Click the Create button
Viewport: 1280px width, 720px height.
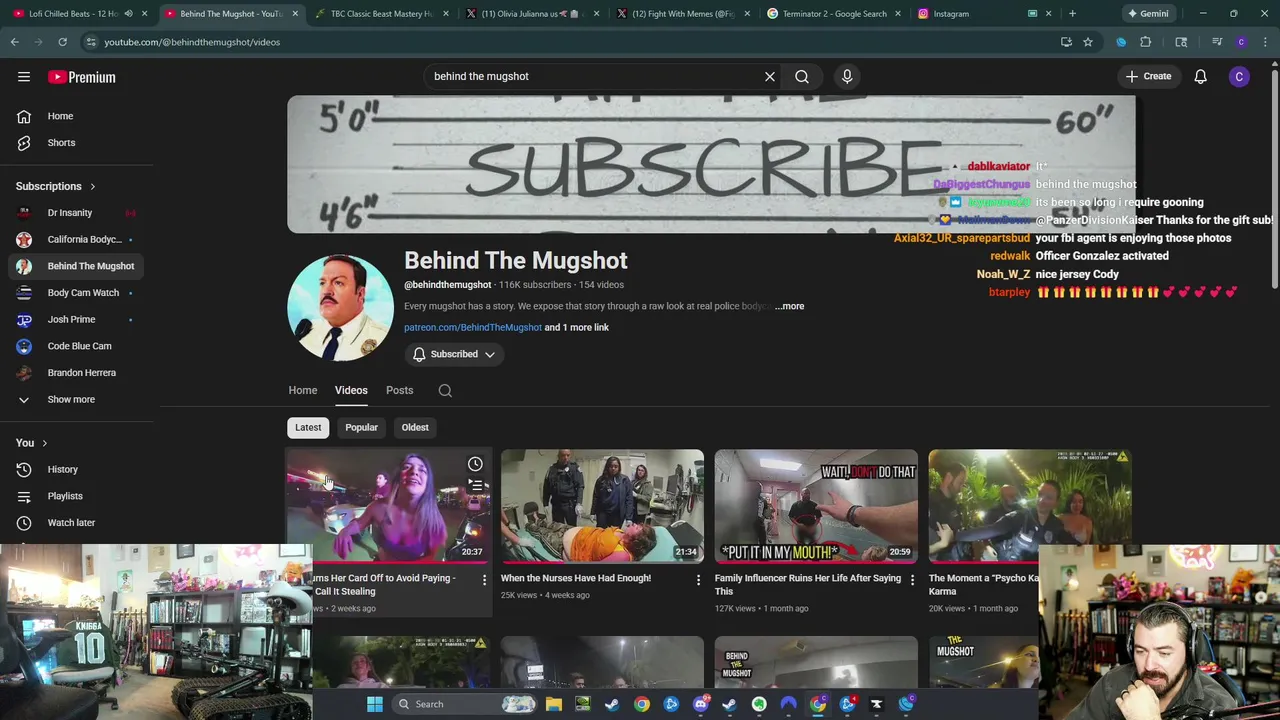[x=1148, y=76]
